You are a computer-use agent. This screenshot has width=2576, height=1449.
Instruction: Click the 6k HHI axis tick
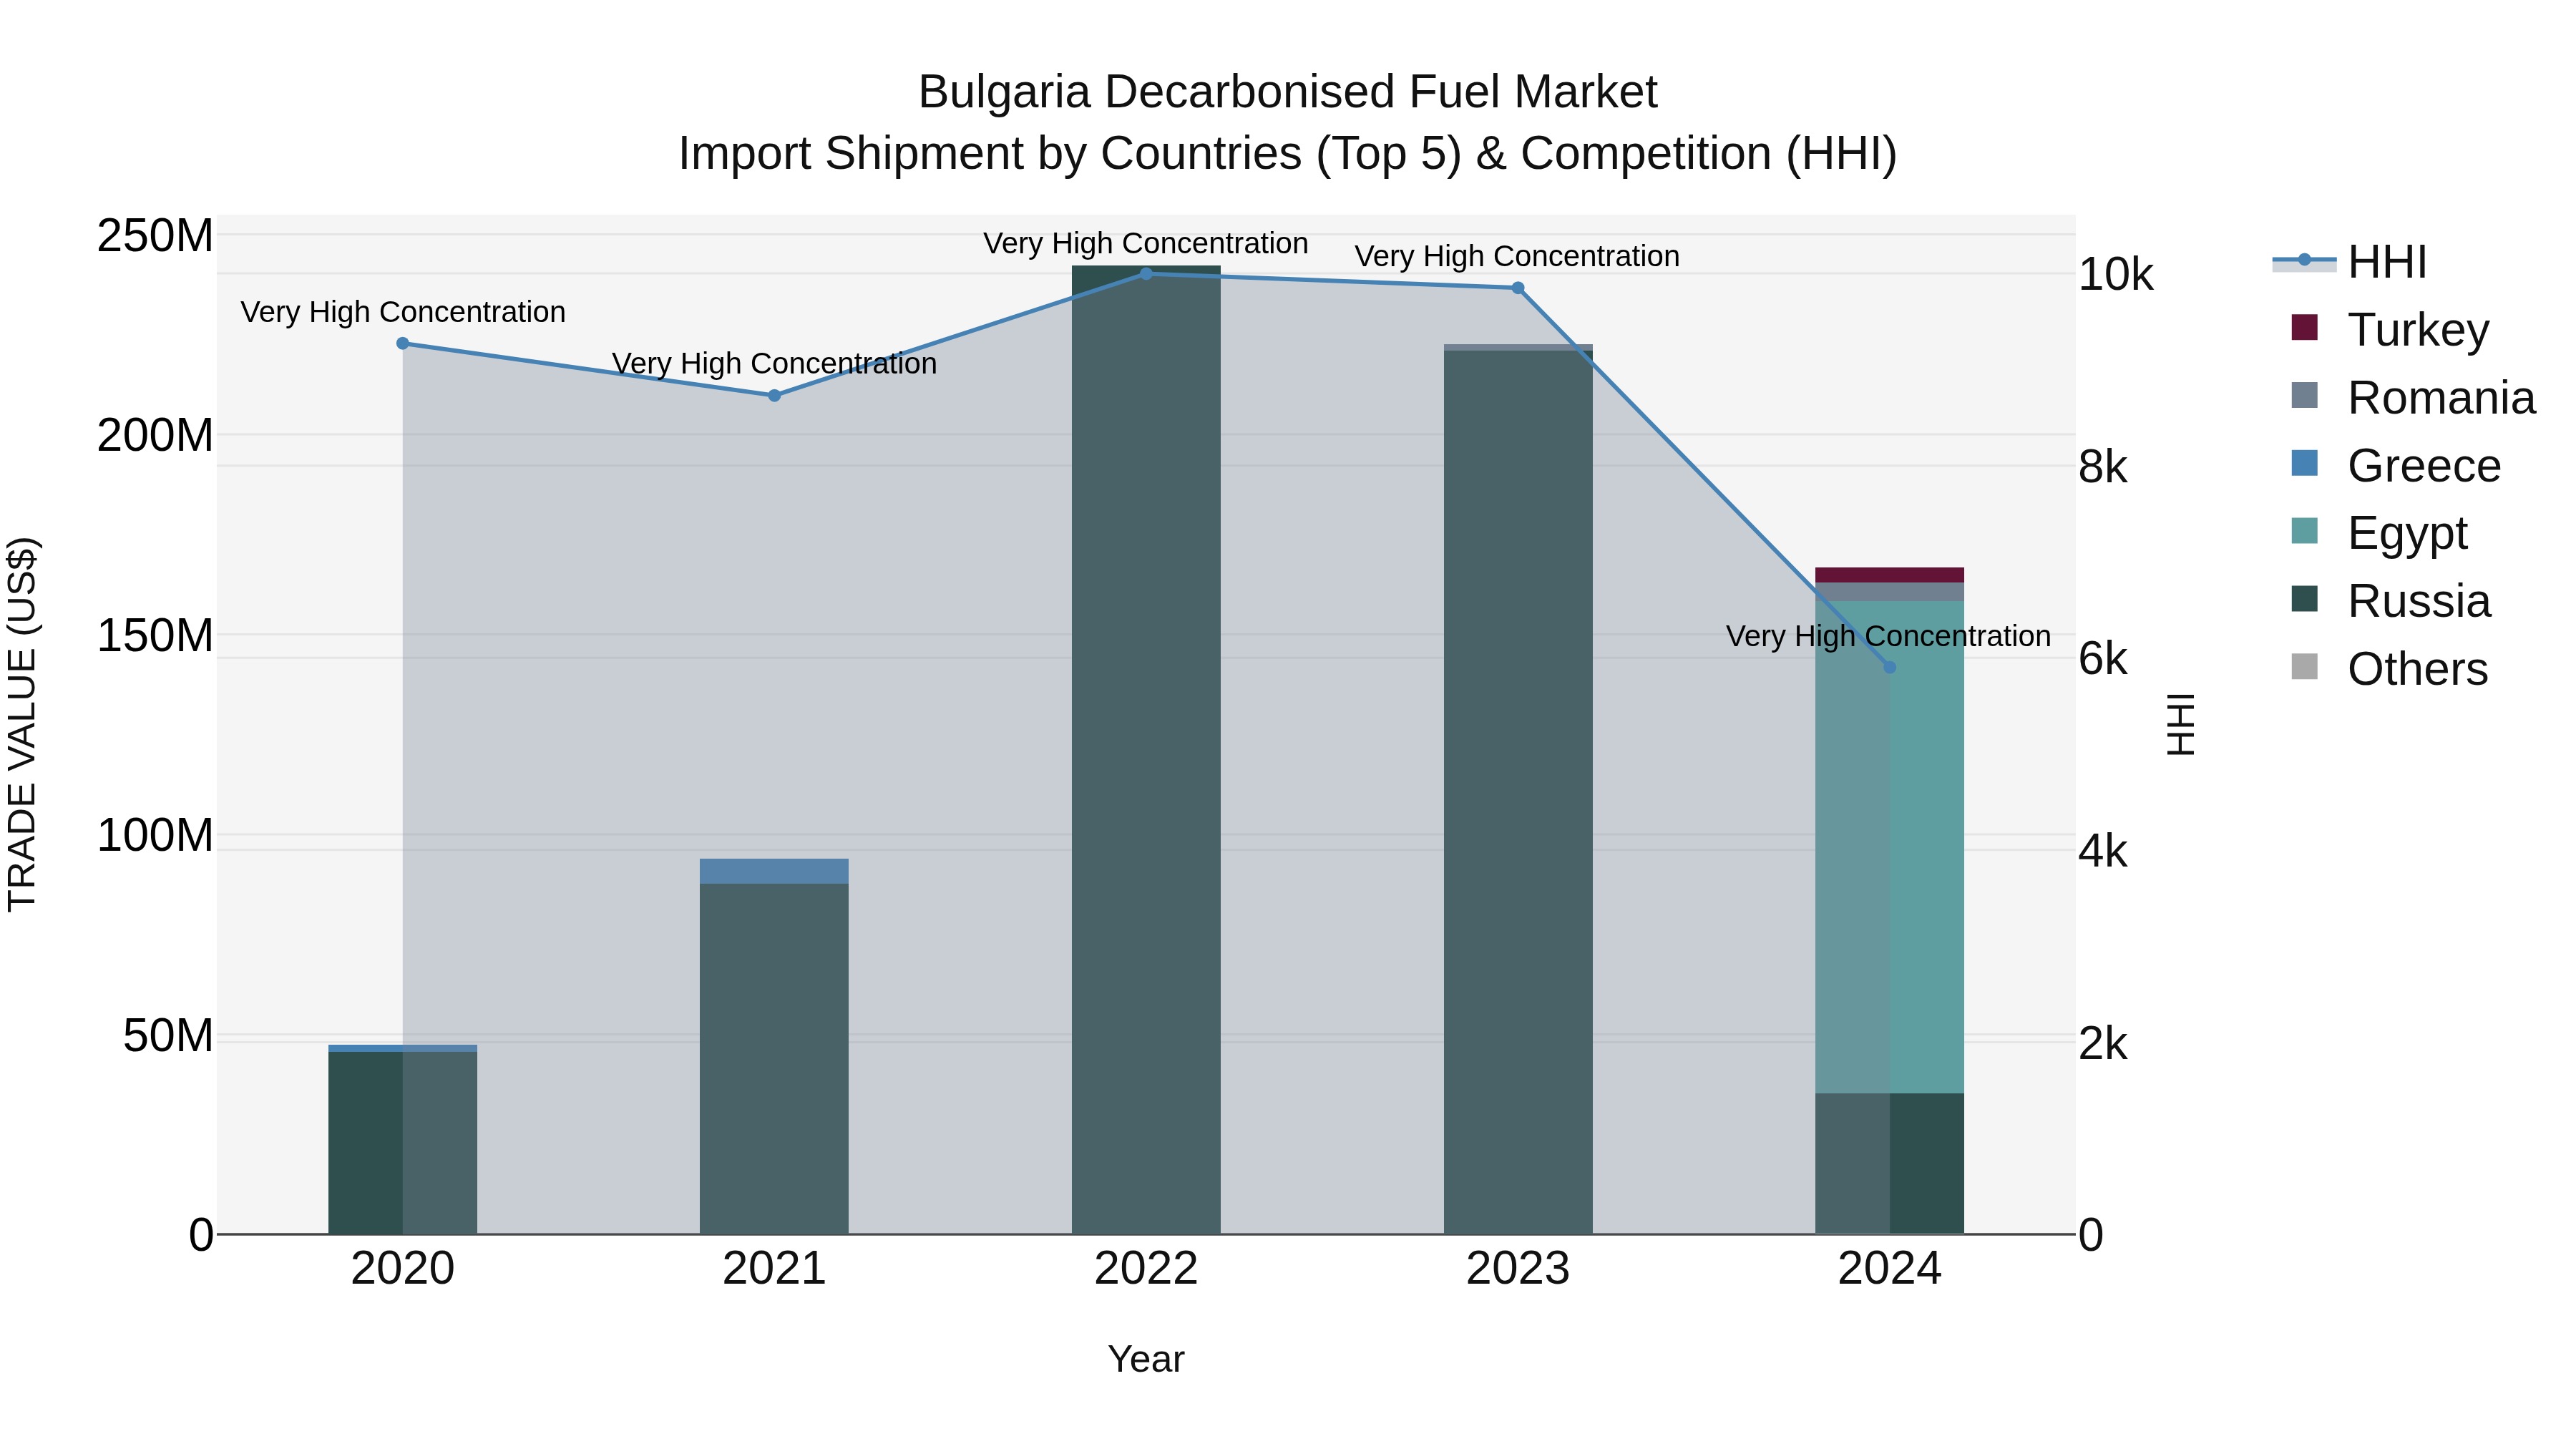[2103, 659]
